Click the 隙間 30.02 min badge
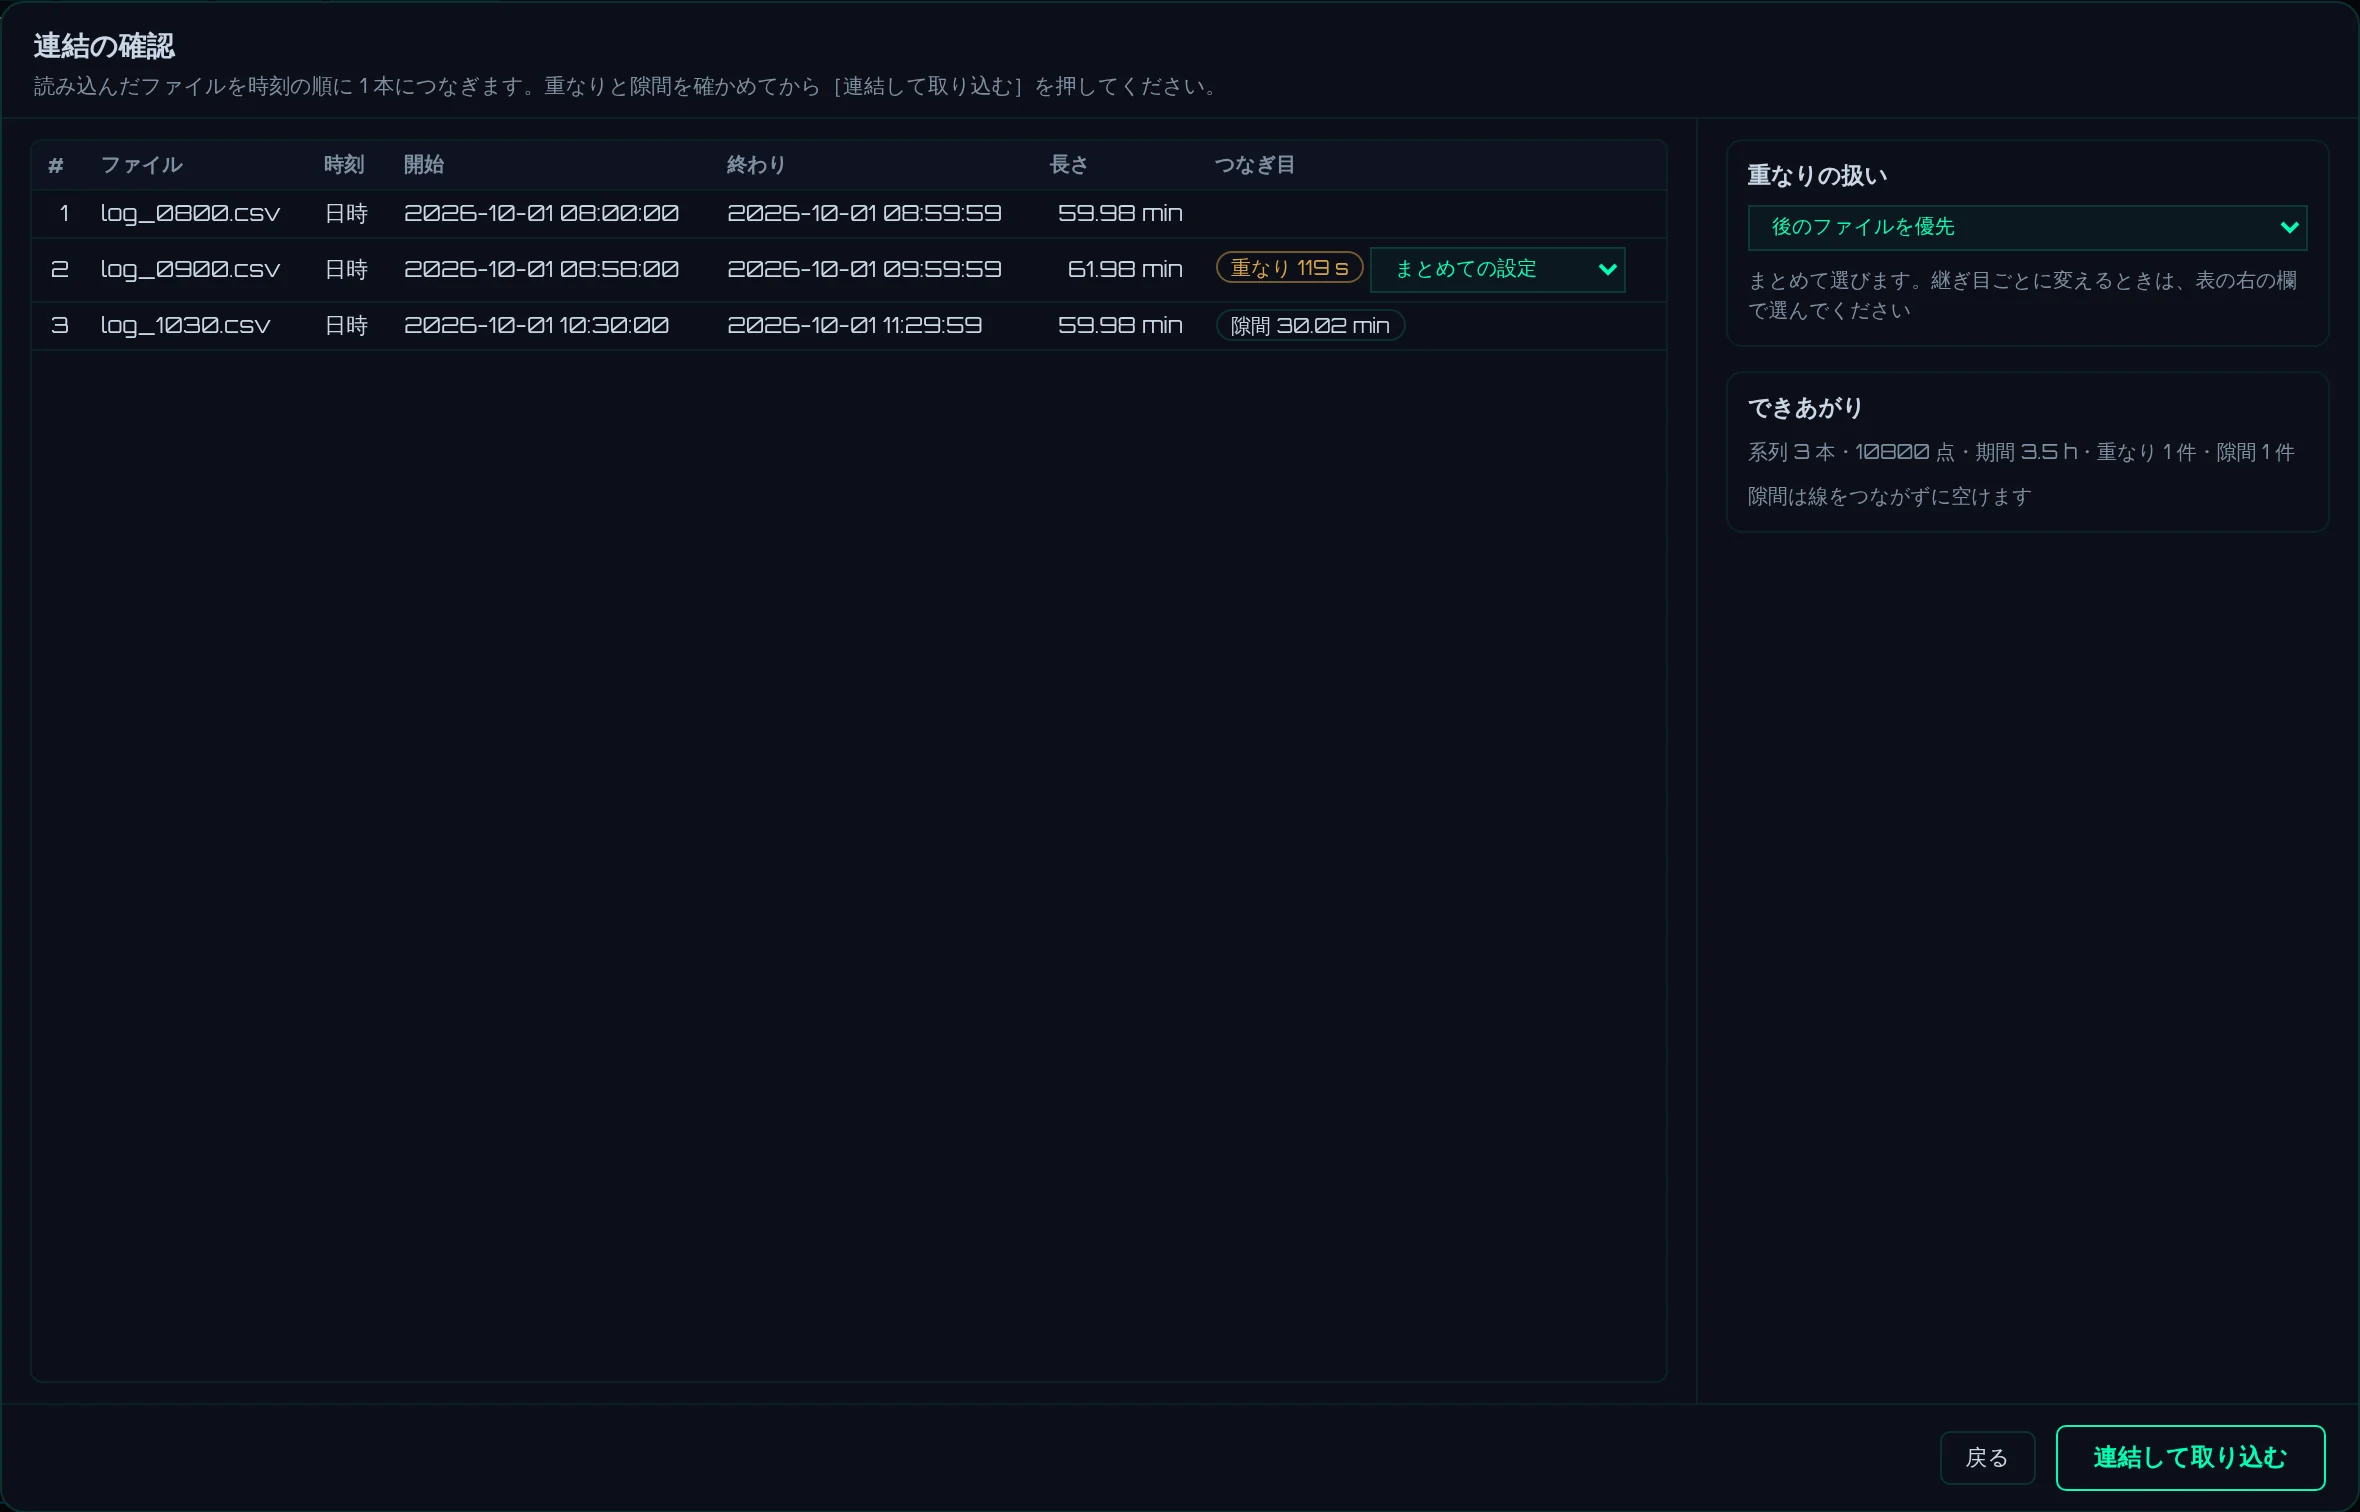This screenshot has height=1512, width=2360. coord(1310,325)
